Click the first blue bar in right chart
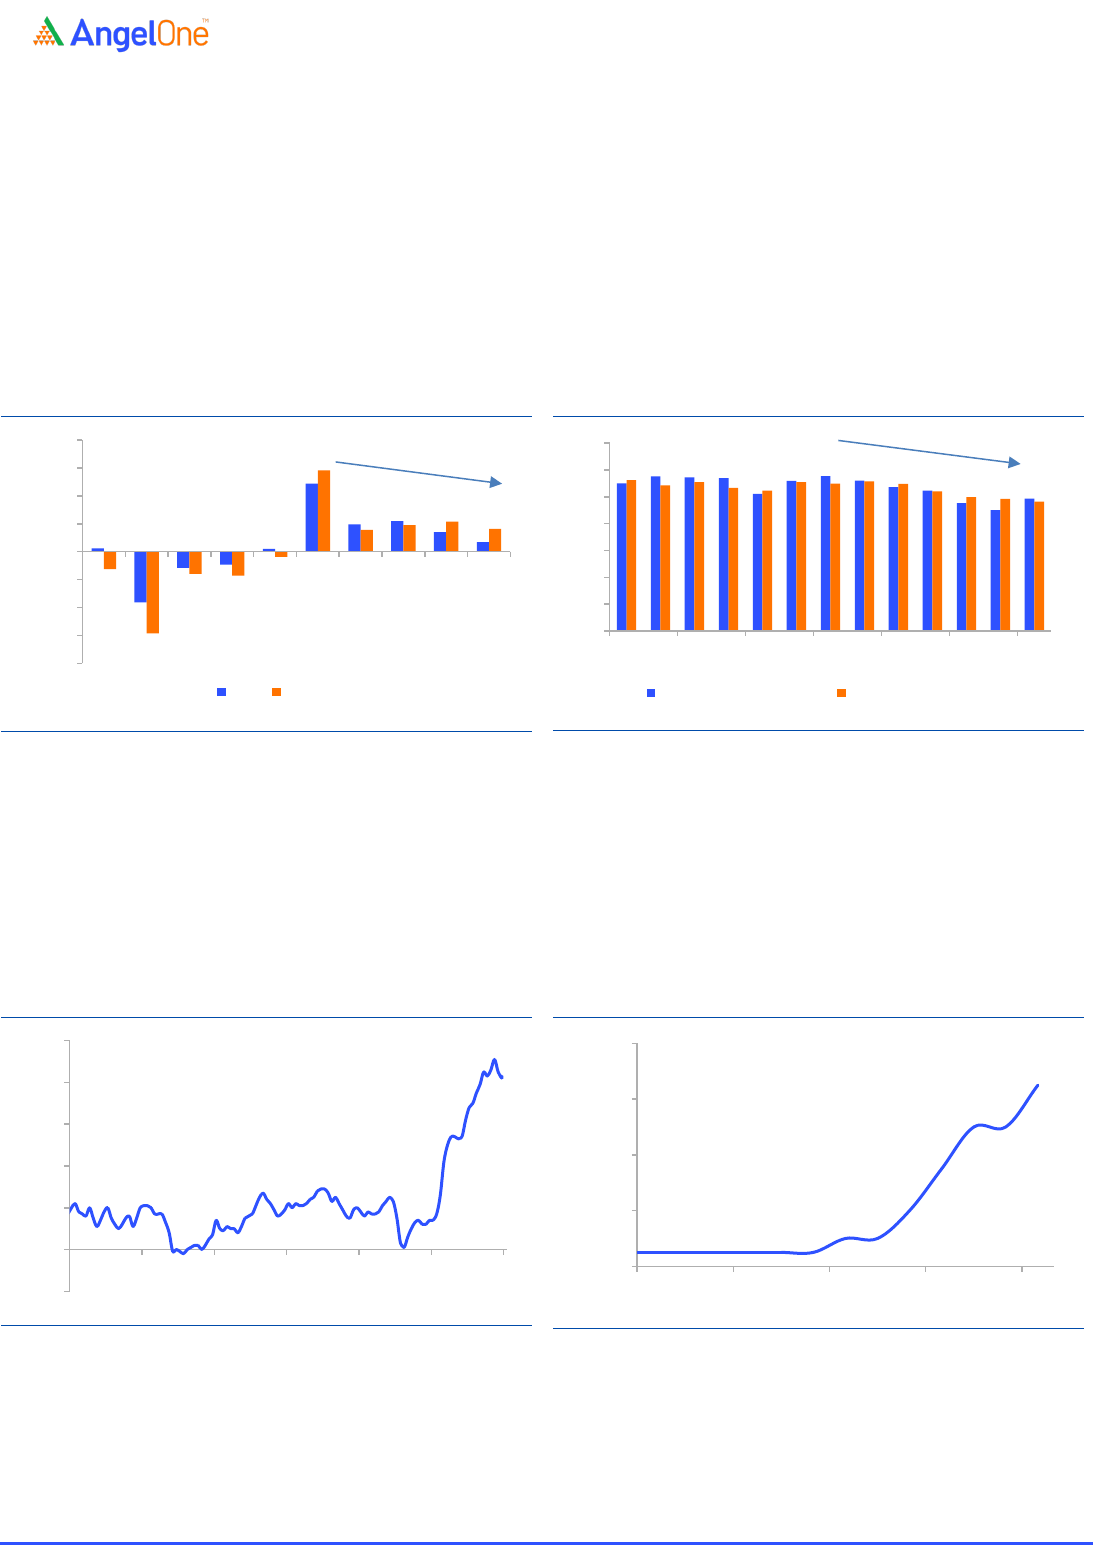The height and width of the screenshot is (1545, 1093). pos(621,556)
